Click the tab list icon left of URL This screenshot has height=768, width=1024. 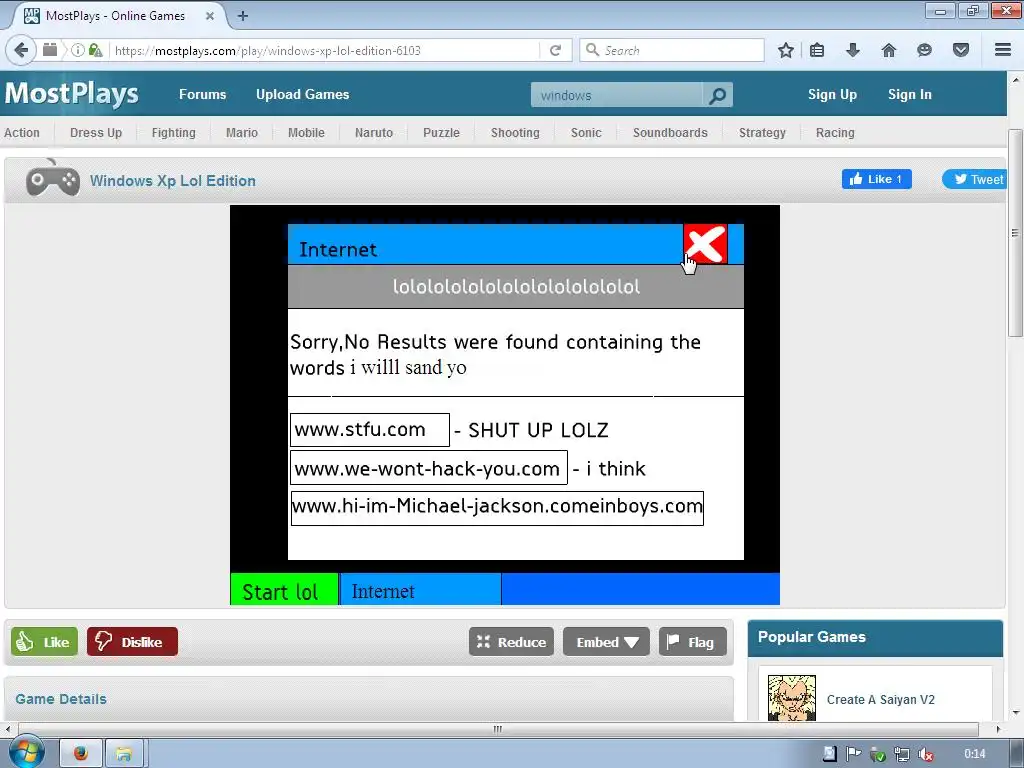50,50
